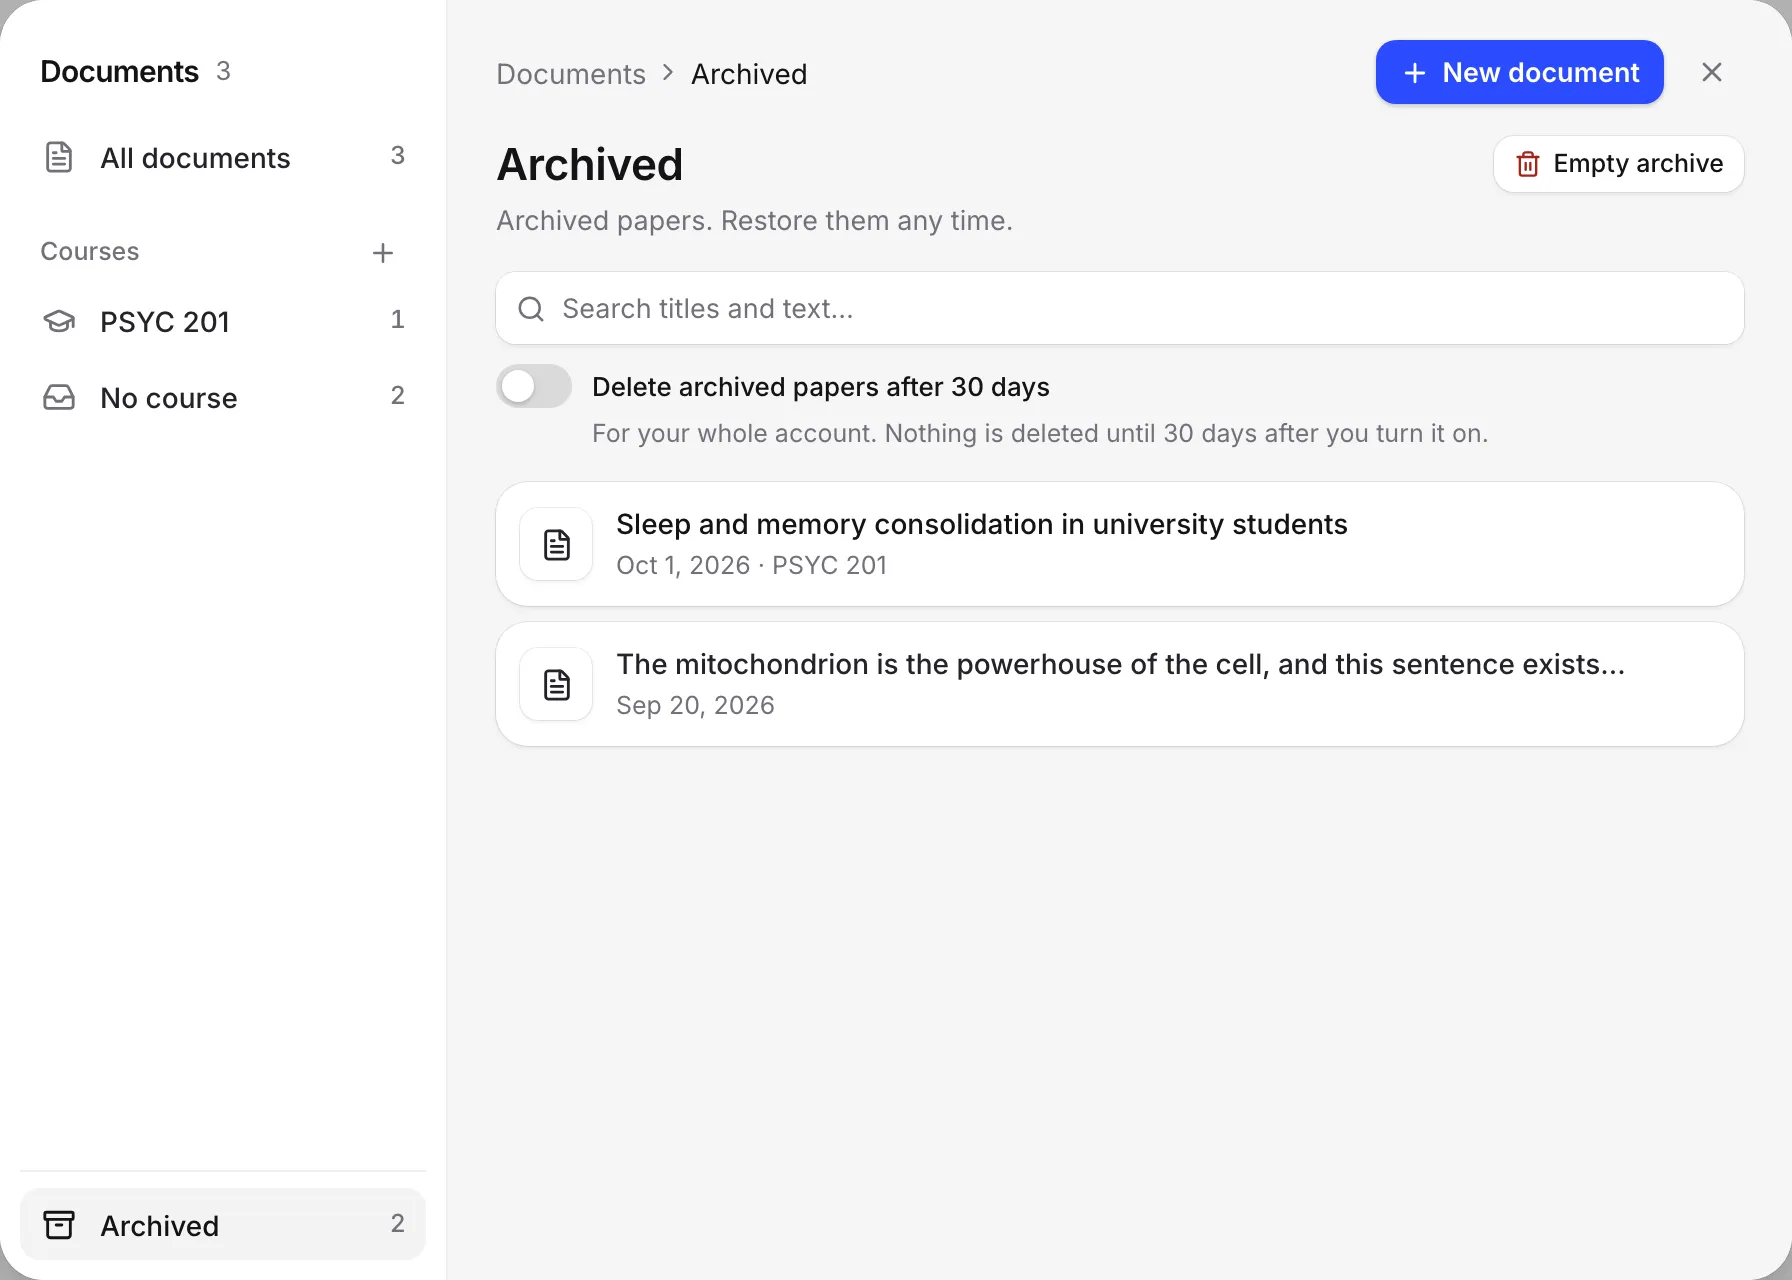Click the Delete archived papers label text
1792x1280 pixels.
pos(821,387)
